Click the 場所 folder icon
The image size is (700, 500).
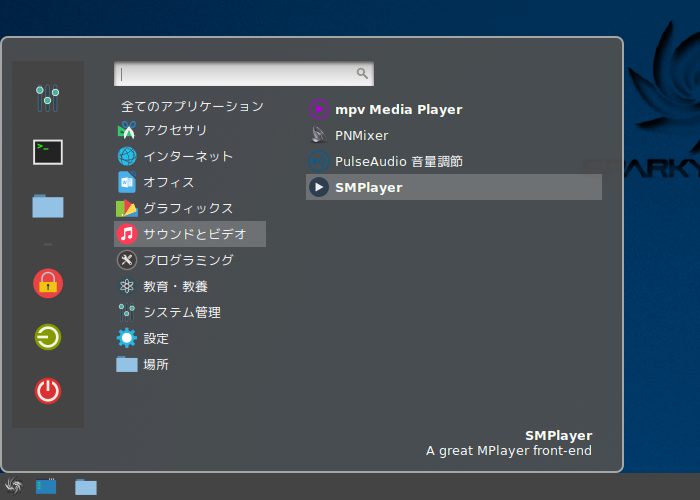[x=127, y=364]
